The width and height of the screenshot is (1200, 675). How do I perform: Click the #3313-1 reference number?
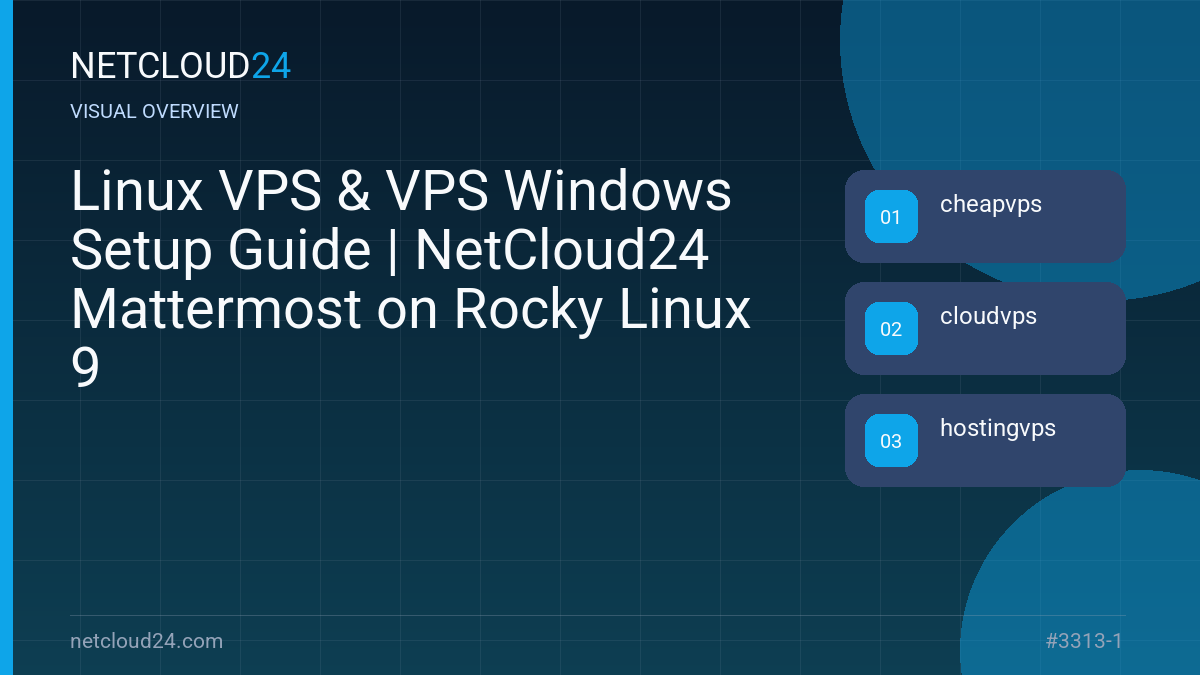tap(1084, 641)
